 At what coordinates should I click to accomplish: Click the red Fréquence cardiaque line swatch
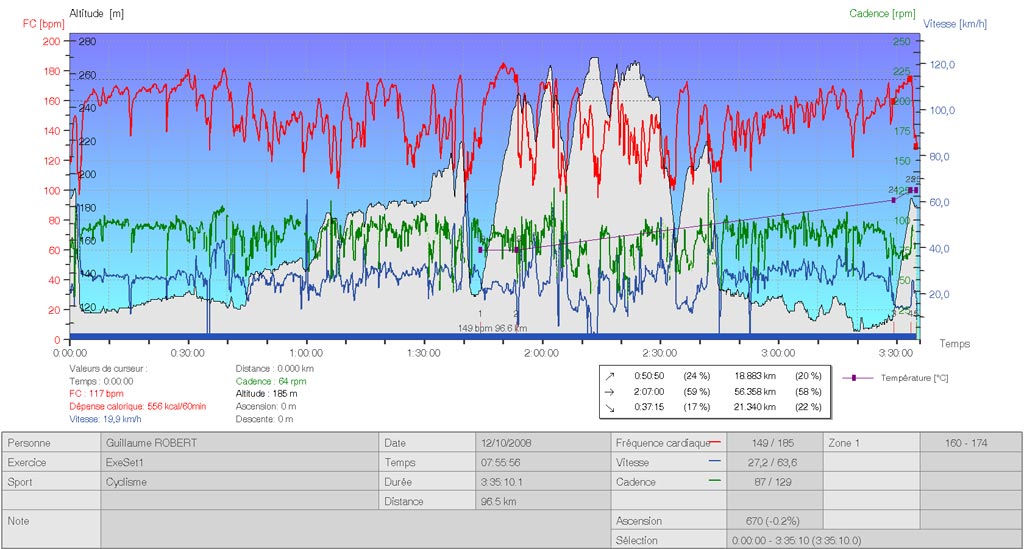[716, 442]
